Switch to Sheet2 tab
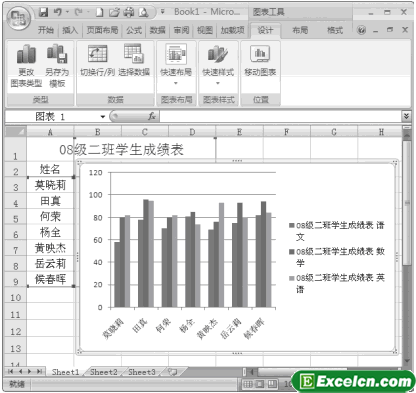This screenshot has width=416, height=393. point(104,372)
